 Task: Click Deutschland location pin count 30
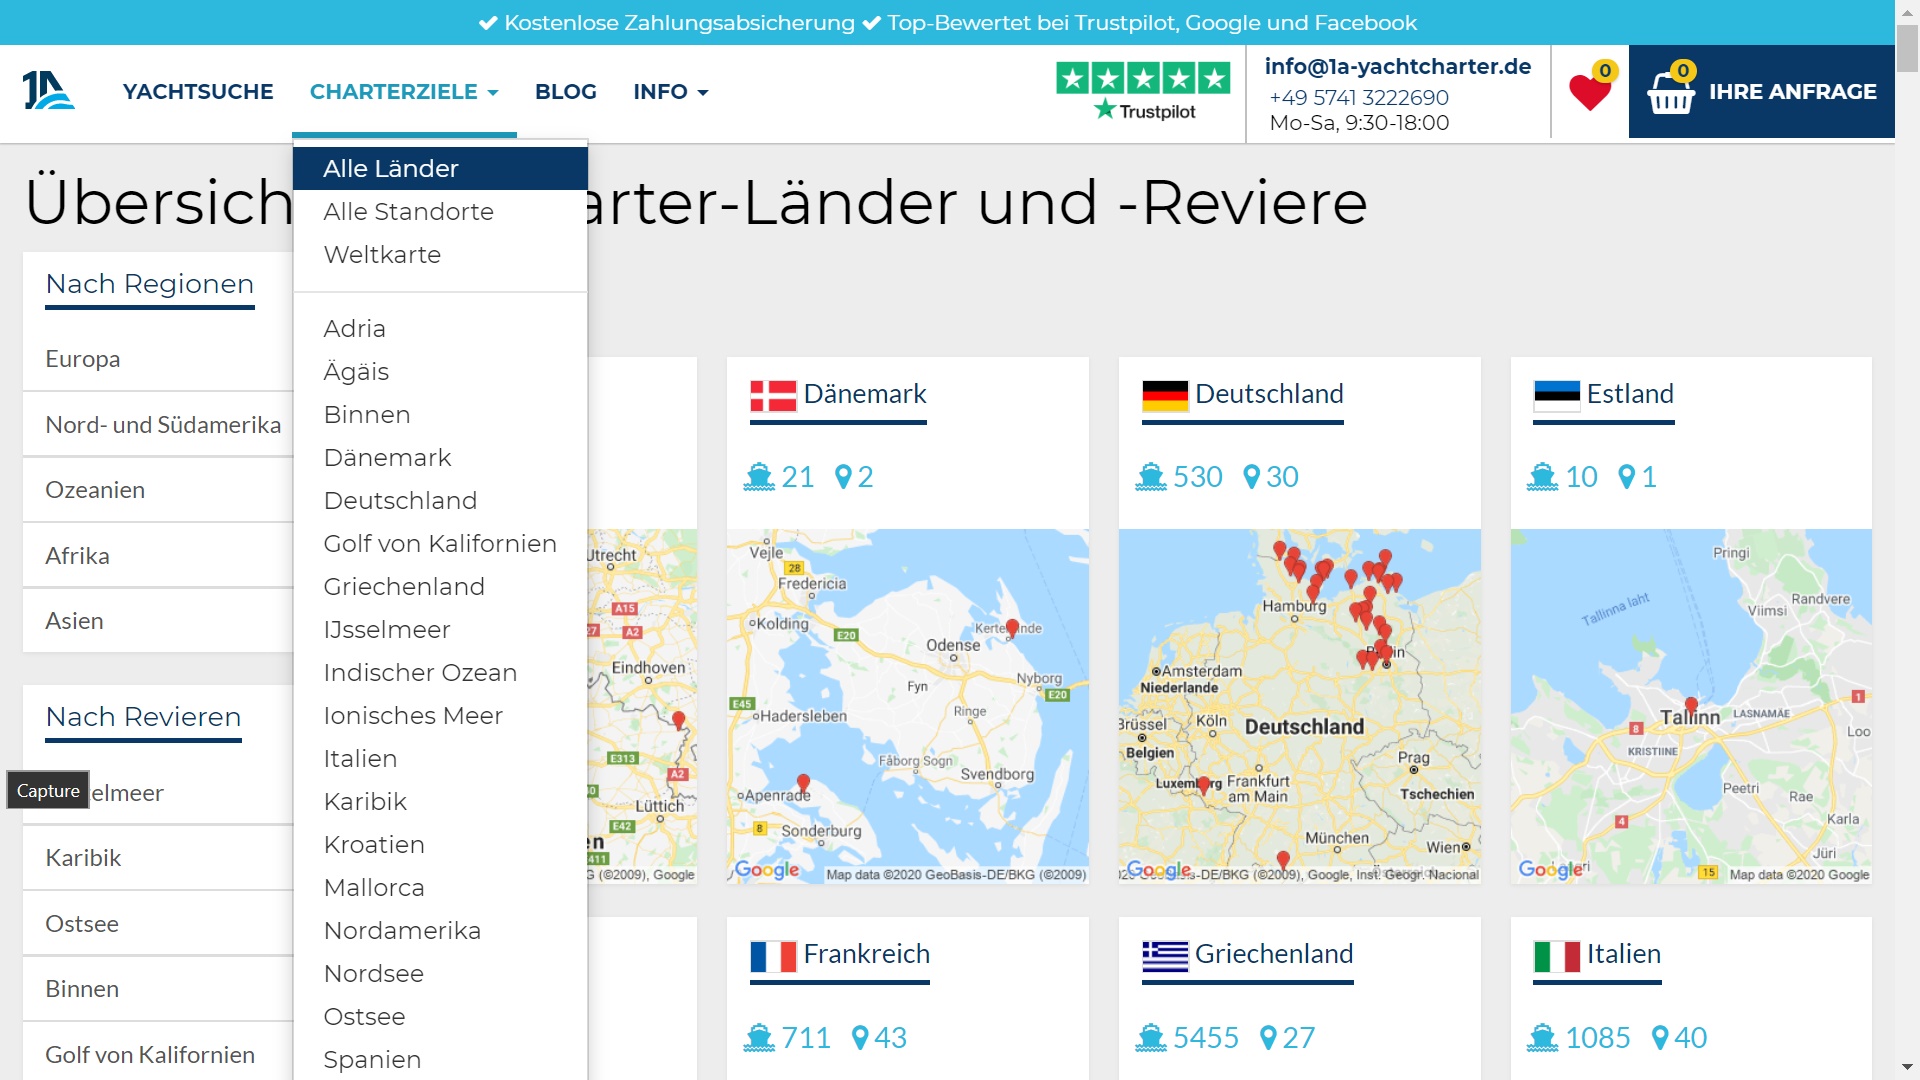pyautogui.click(x=1271, y=477)
